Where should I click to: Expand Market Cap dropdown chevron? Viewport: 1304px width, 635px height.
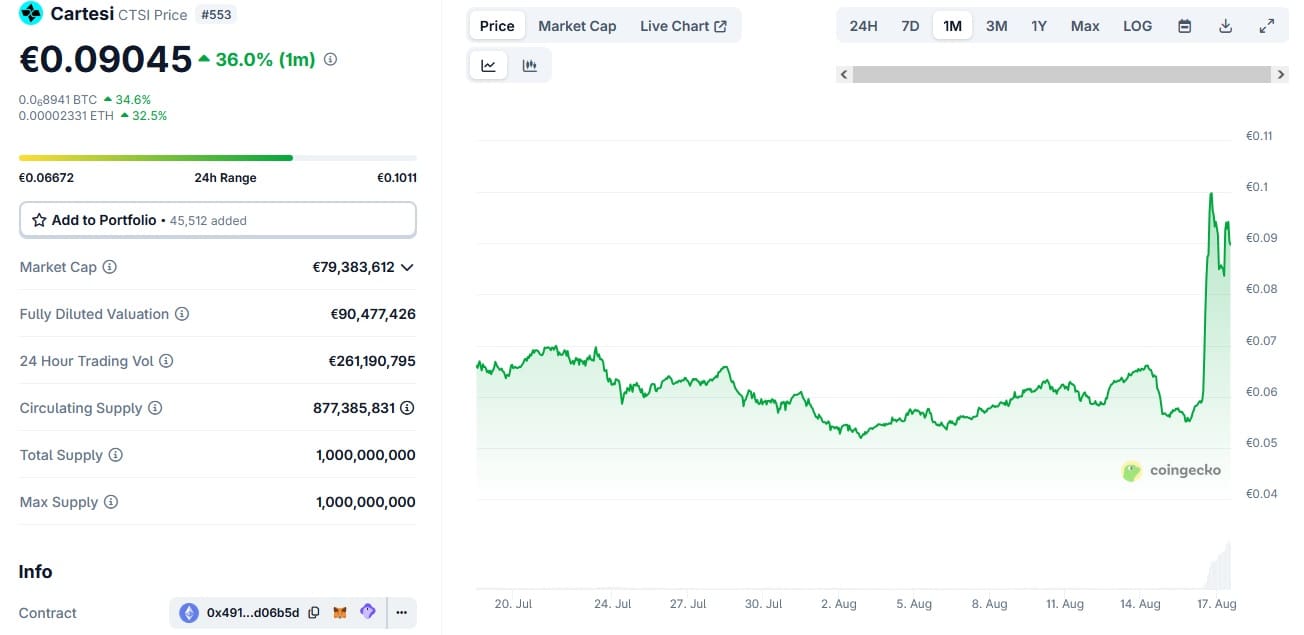[407, 267]
